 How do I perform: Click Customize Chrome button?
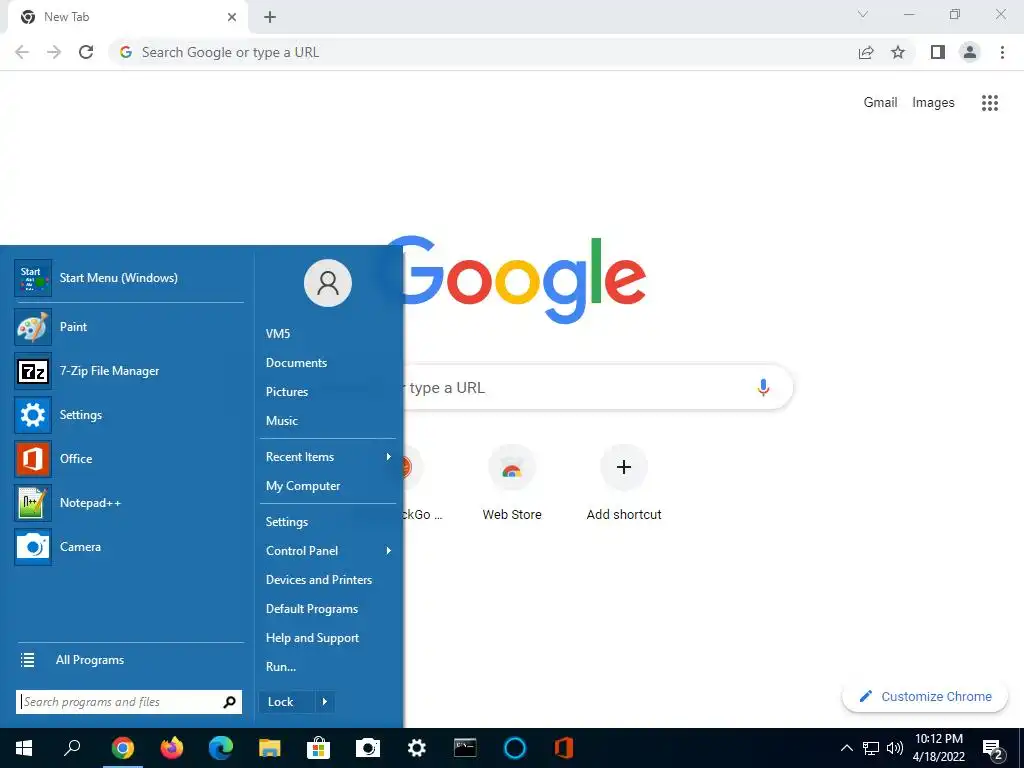tap(925, 696)
